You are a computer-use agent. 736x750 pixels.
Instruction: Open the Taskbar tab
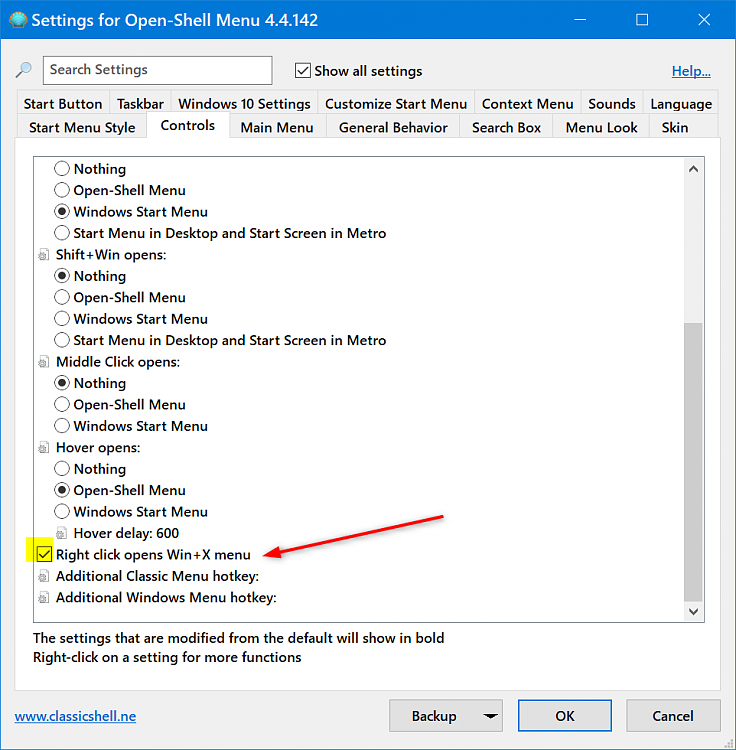point(140,104)
